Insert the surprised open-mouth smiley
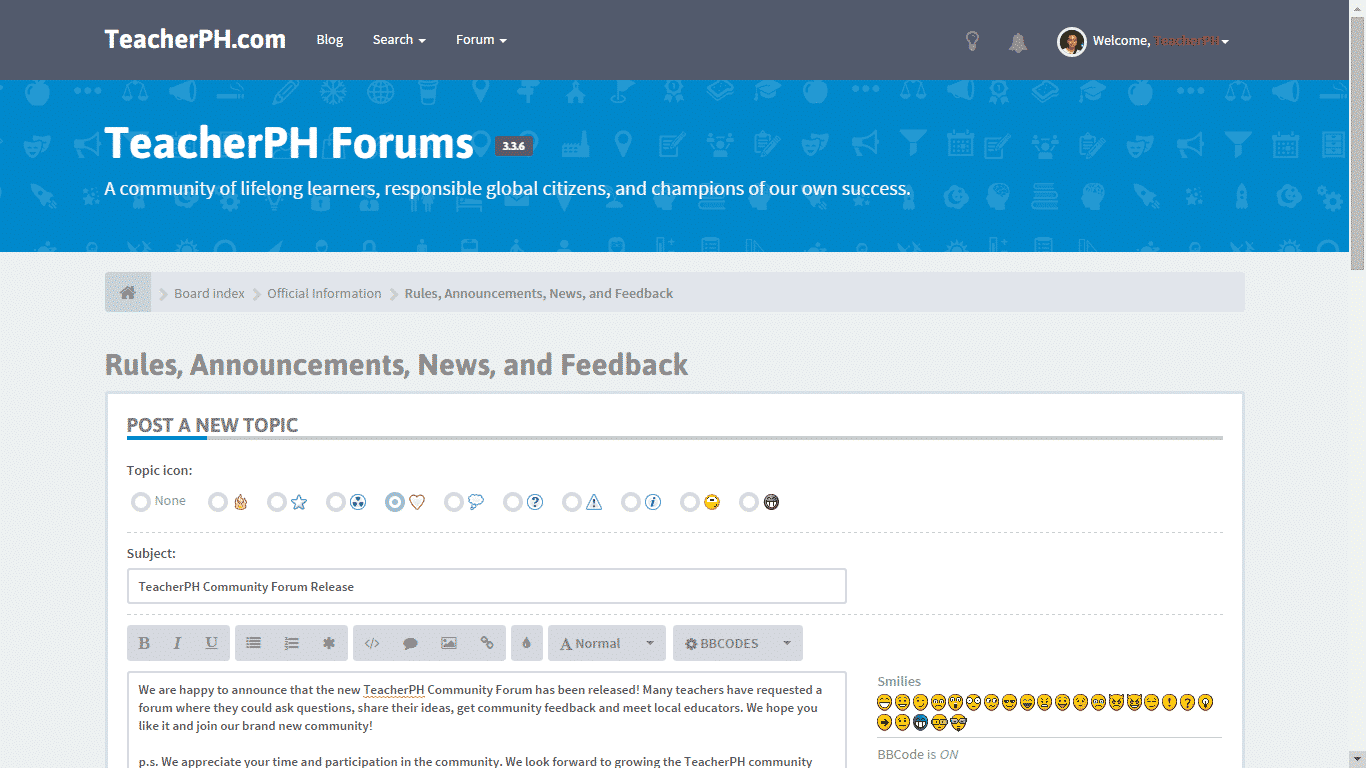The height and width of the screenshot is (768, 1366). 956,703
